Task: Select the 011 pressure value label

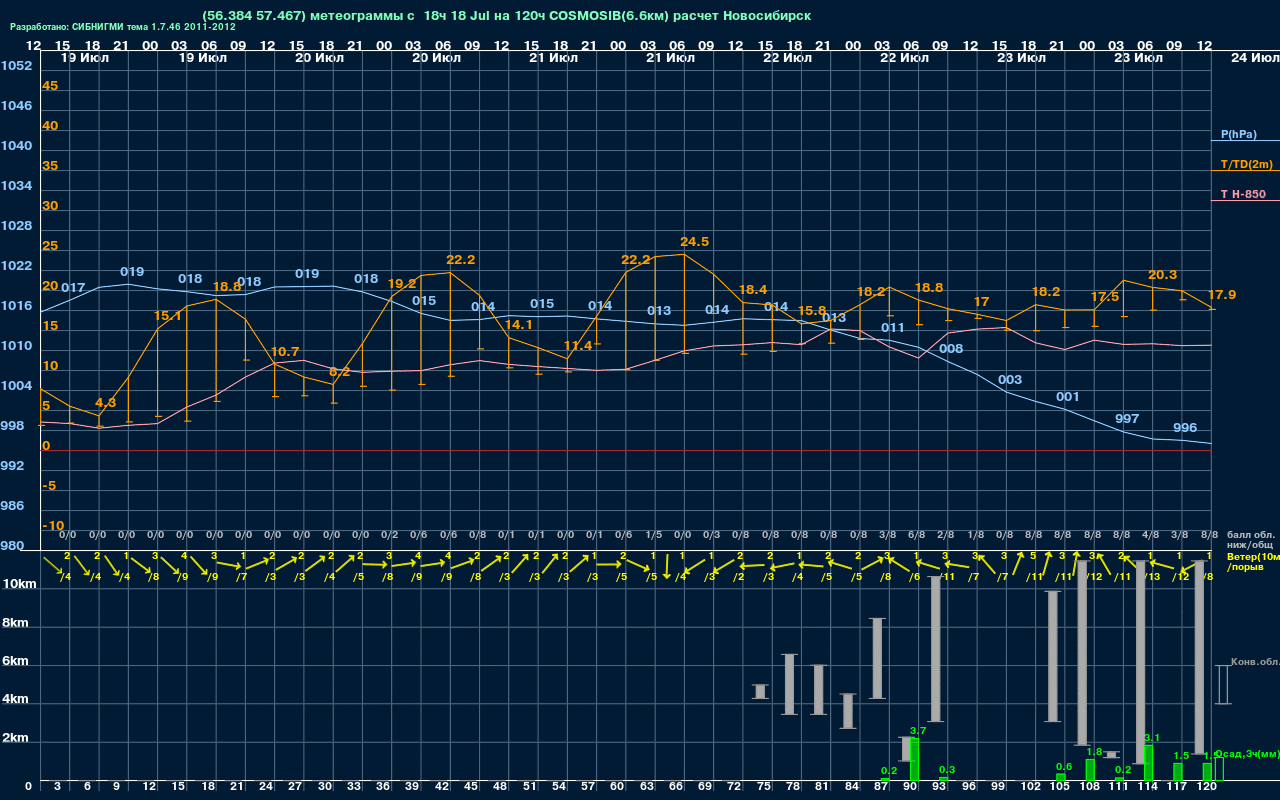Action: coord(893,328)
